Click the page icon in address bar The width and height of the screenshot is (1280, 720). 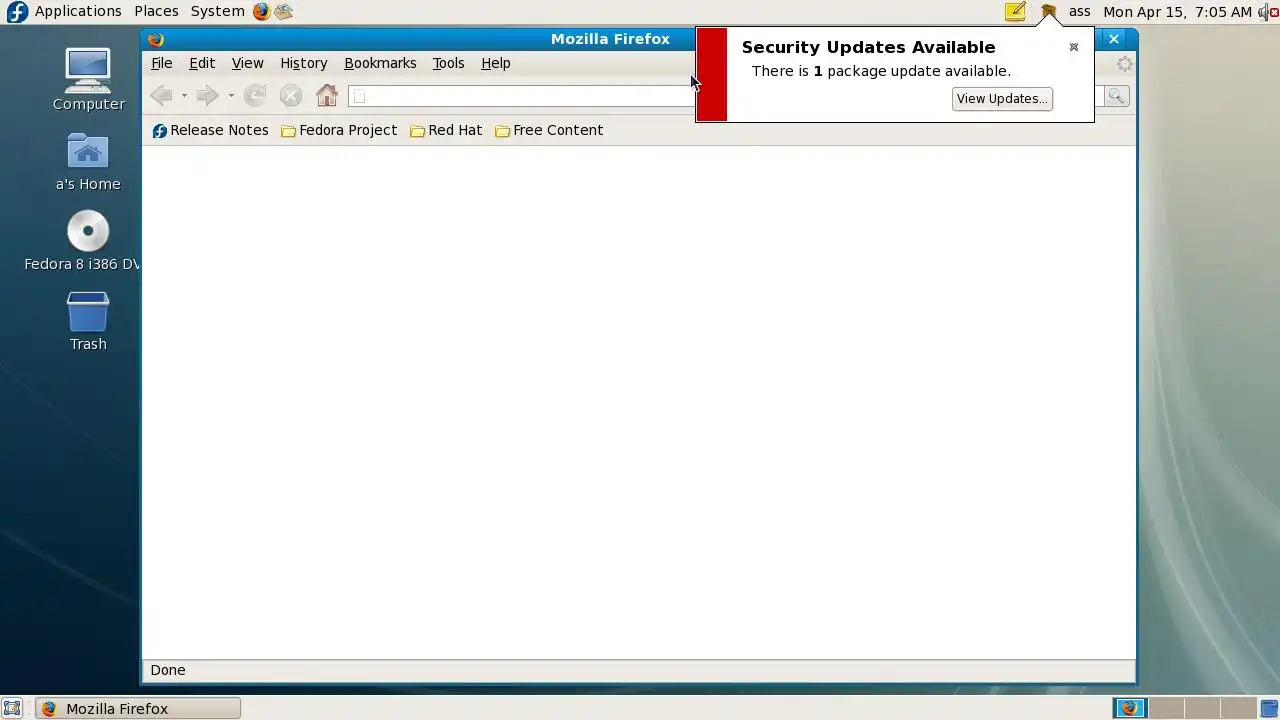(x=360, y=96)
